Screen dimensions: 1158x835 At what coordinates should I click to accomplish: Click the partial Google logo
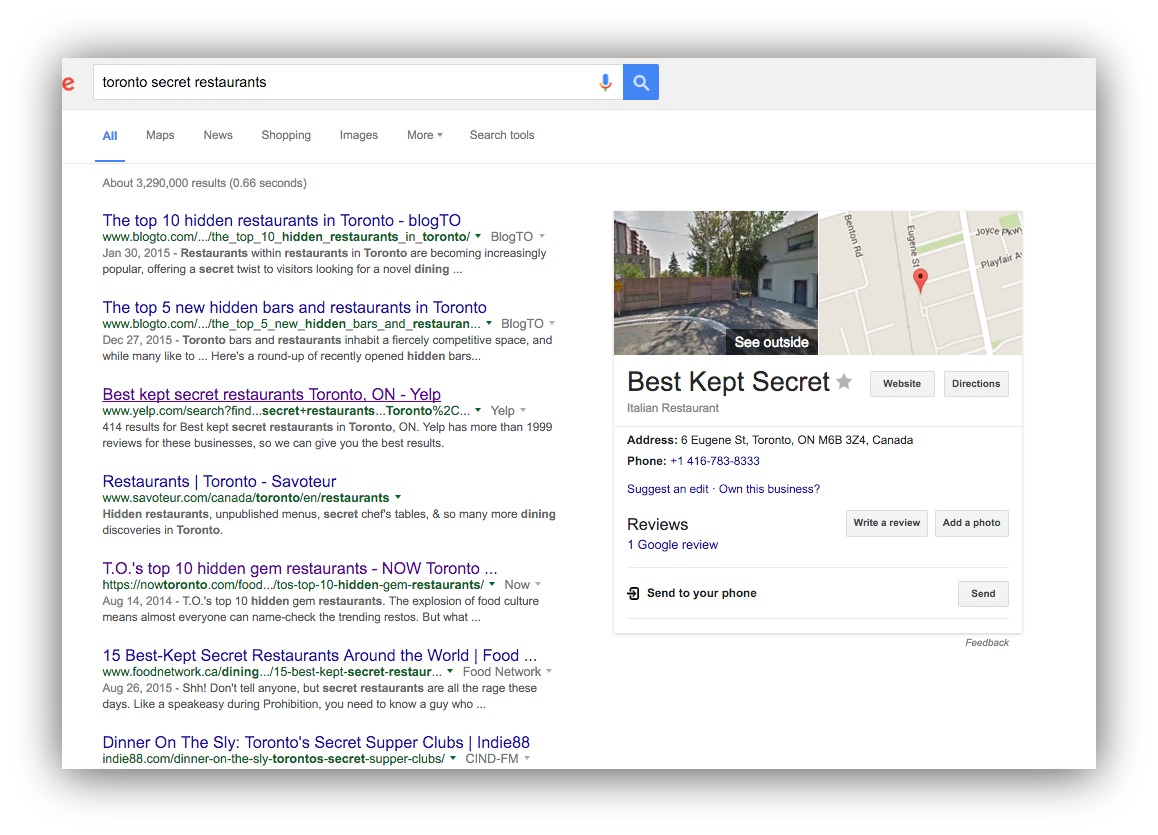pyautogui.click(x=68, y=83)
